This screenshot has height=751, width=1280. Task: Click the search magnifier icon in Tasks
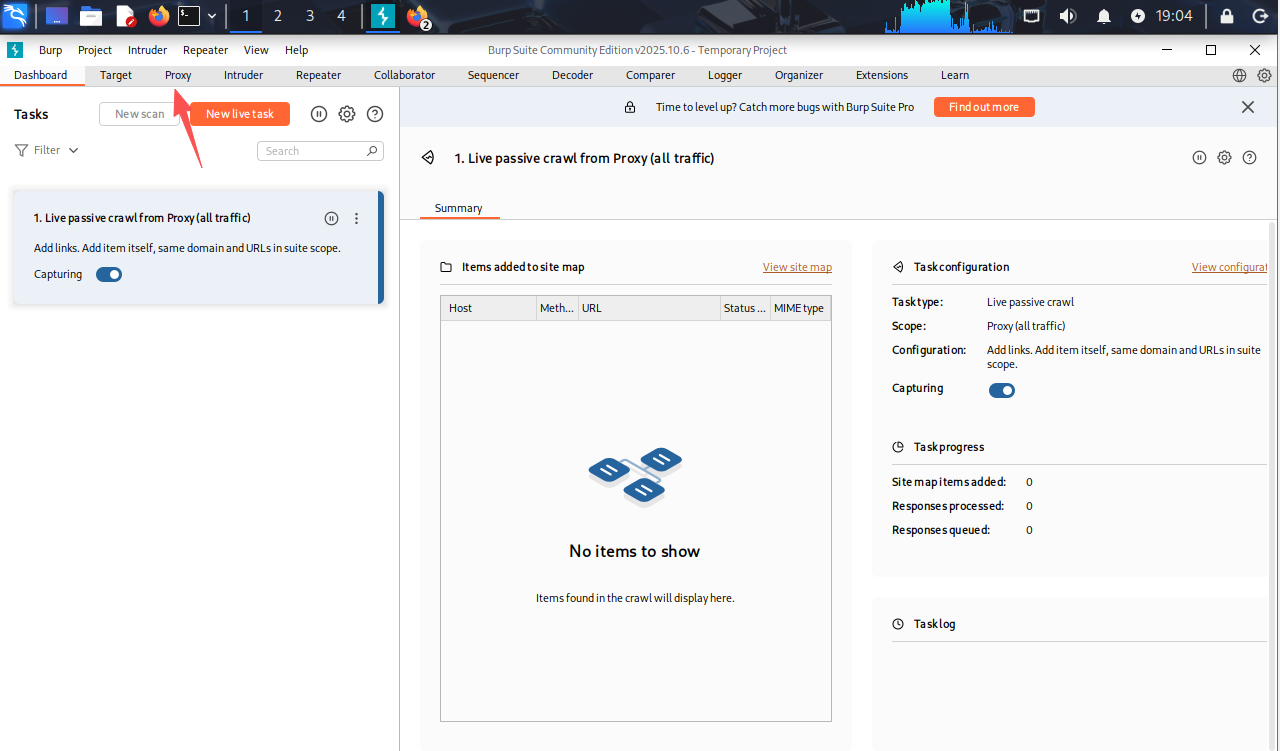click(x=372, y=151)
